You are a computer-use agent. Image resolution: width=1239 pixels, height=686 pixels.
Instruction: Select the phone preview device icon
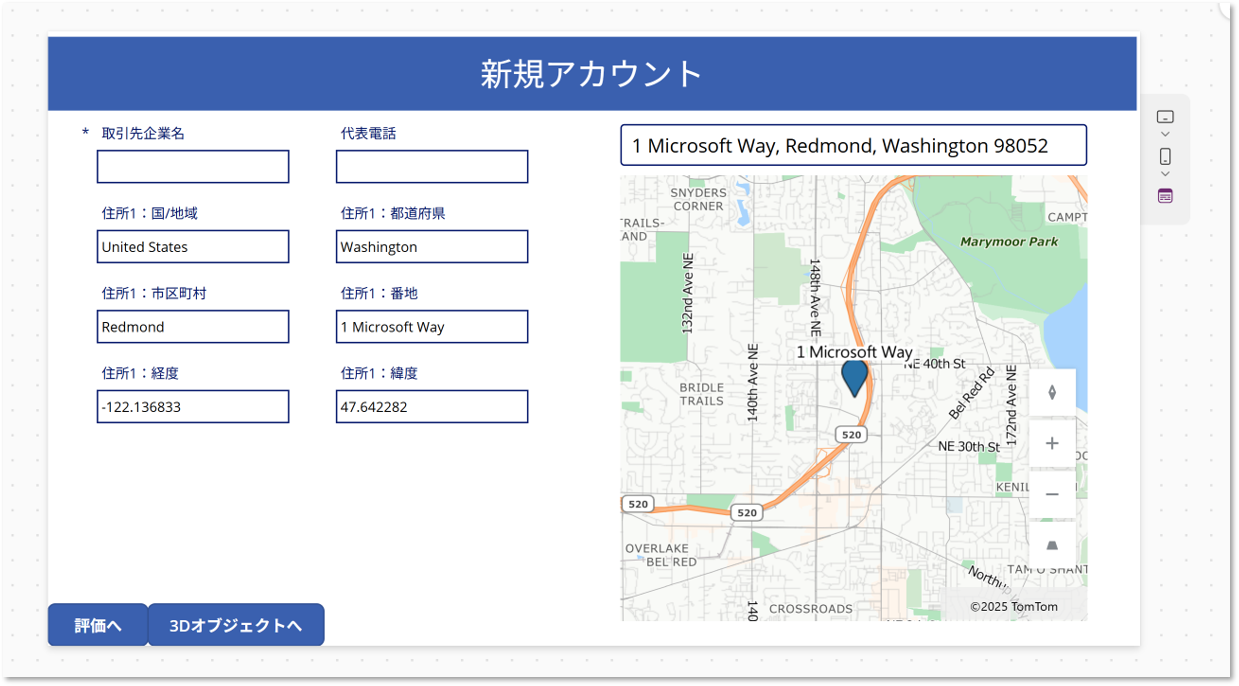pos(1165,157)
